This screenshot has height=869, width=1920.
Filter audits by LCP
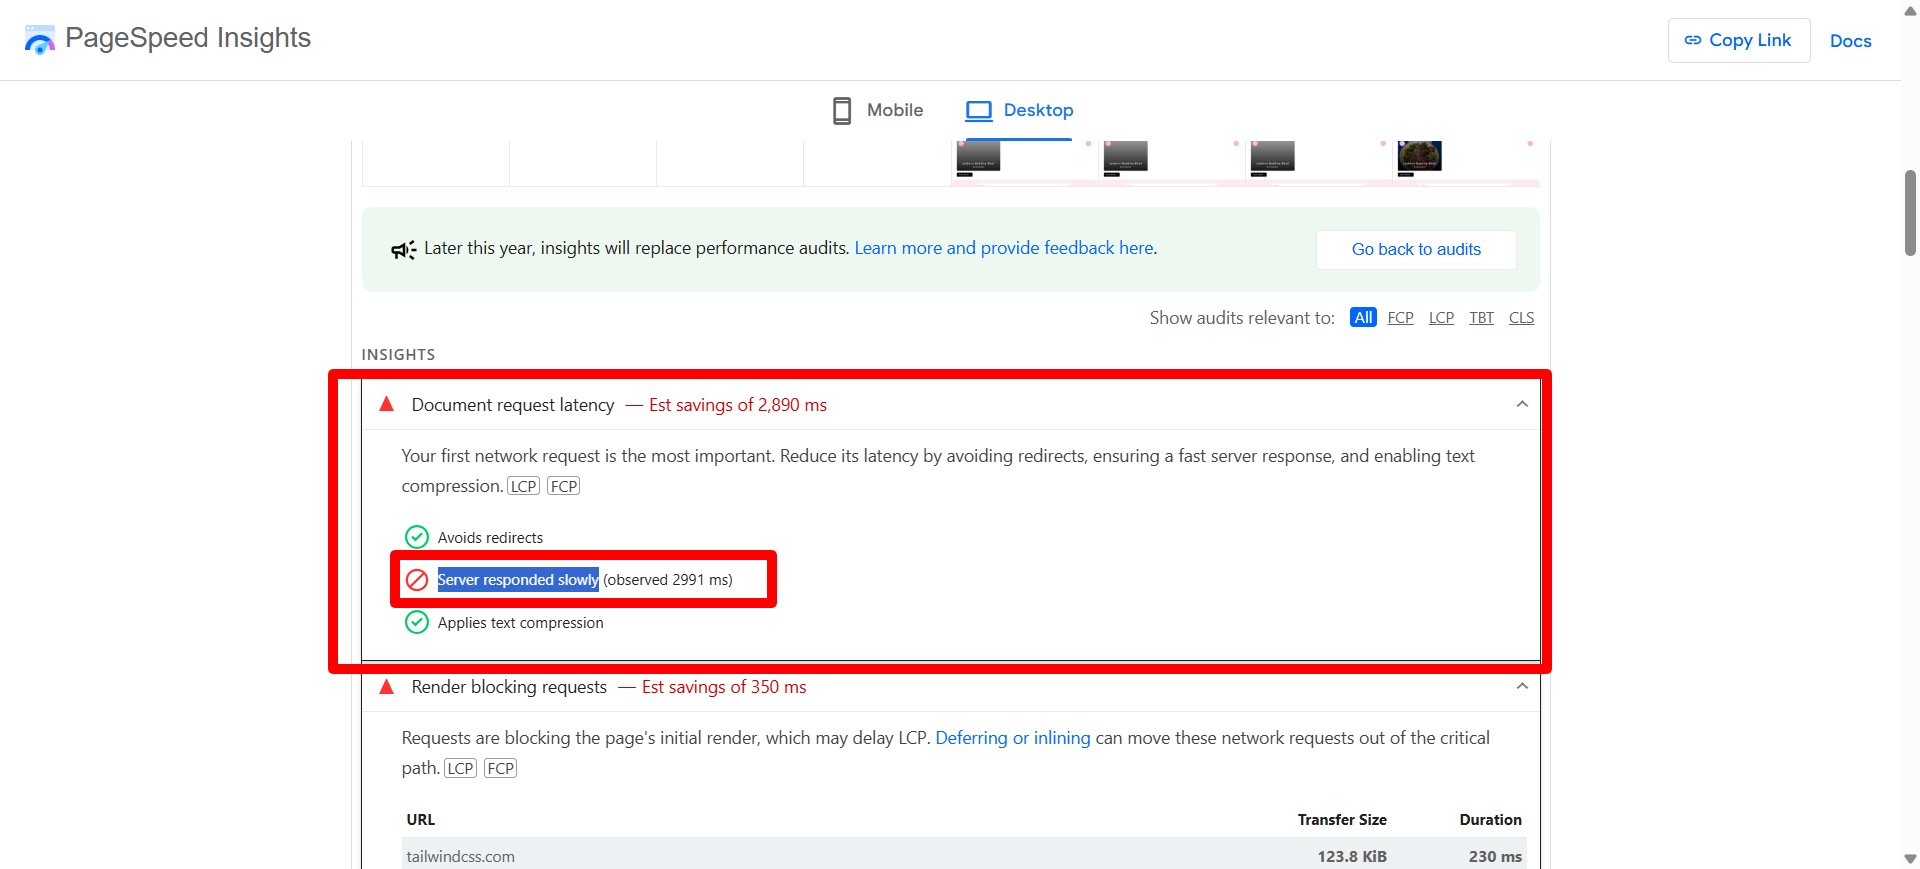1441,318
